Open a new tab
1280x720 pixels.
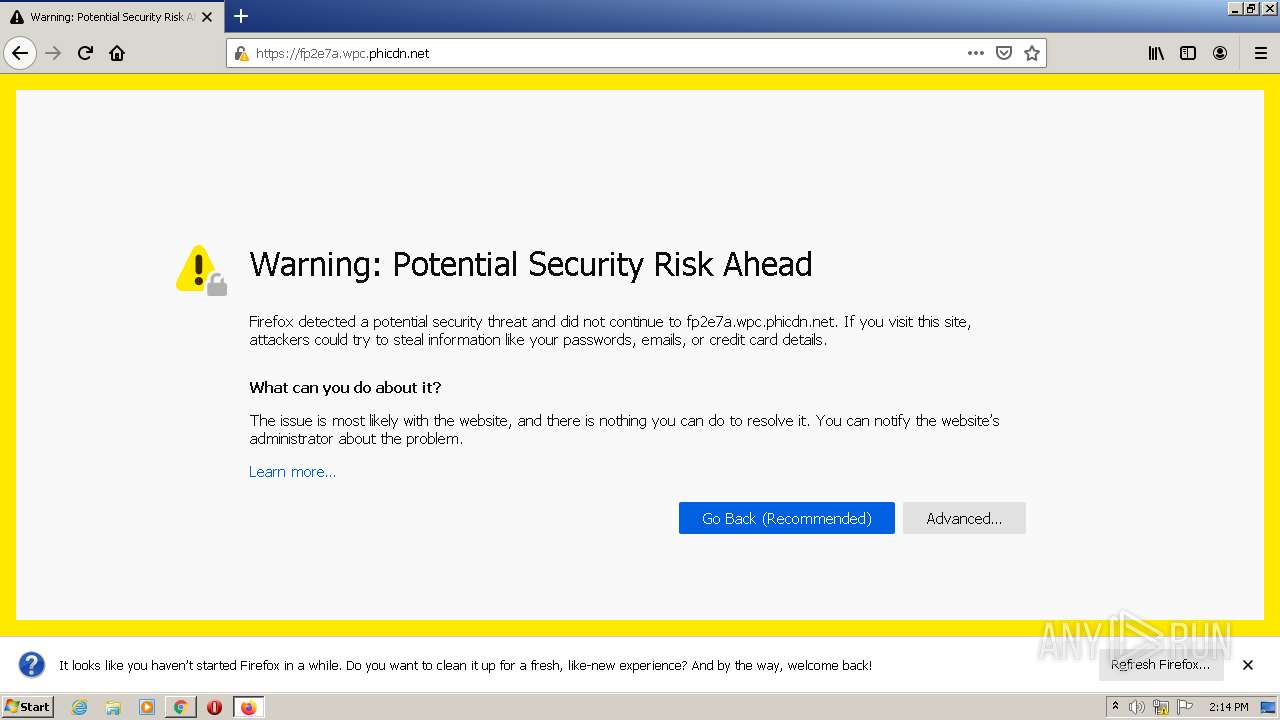pyautogui.click(x=241, y=16)
